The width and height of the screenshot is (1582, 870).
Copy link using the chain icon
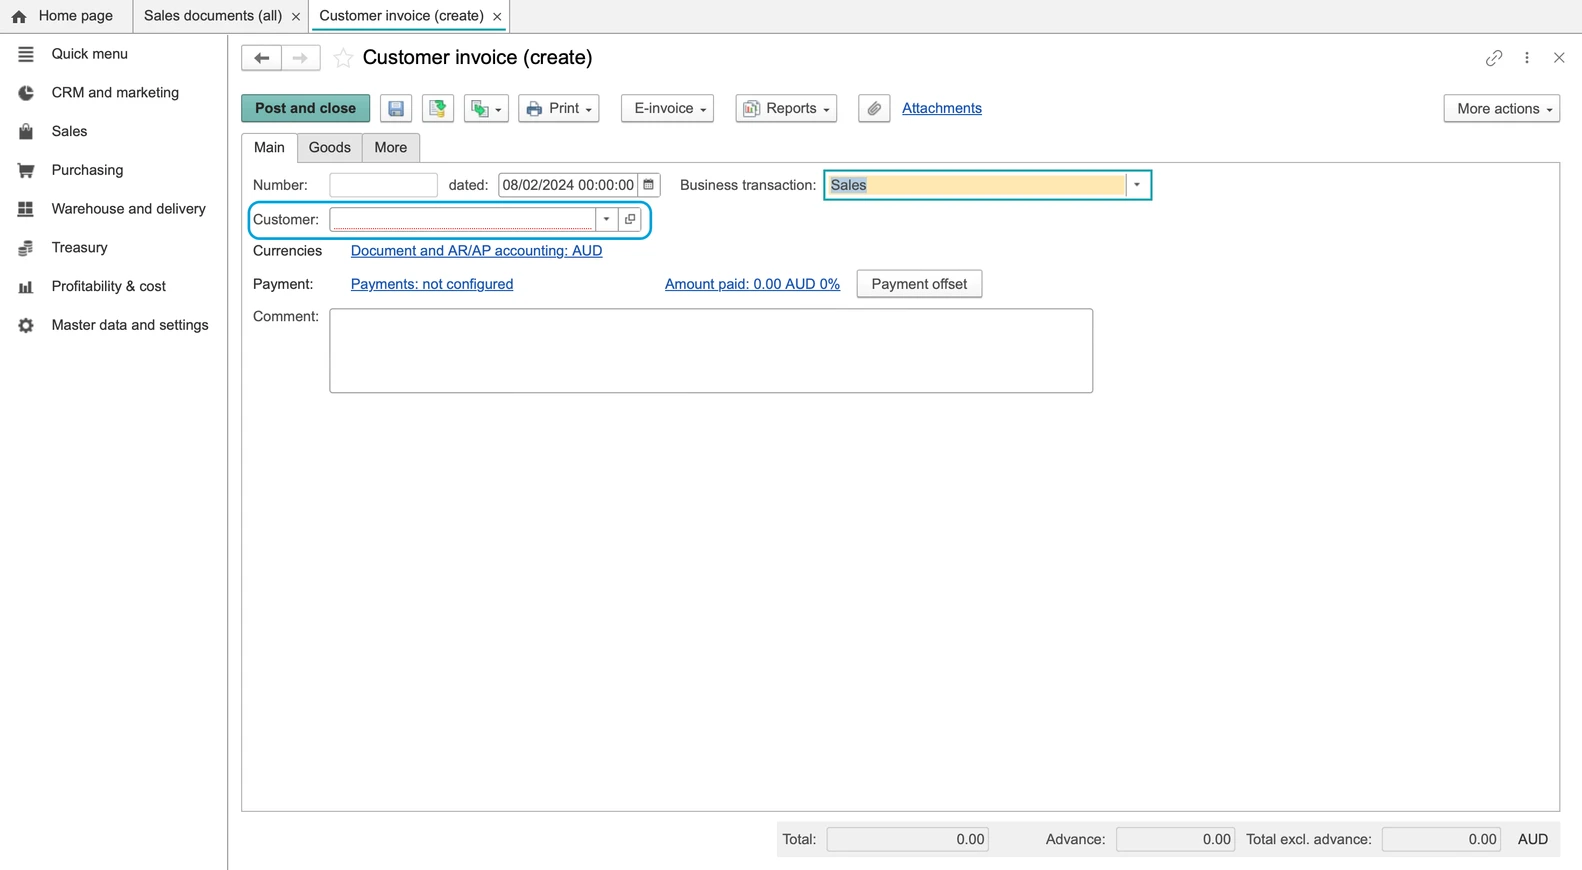pyautogui.click(x=1494, y=58)
